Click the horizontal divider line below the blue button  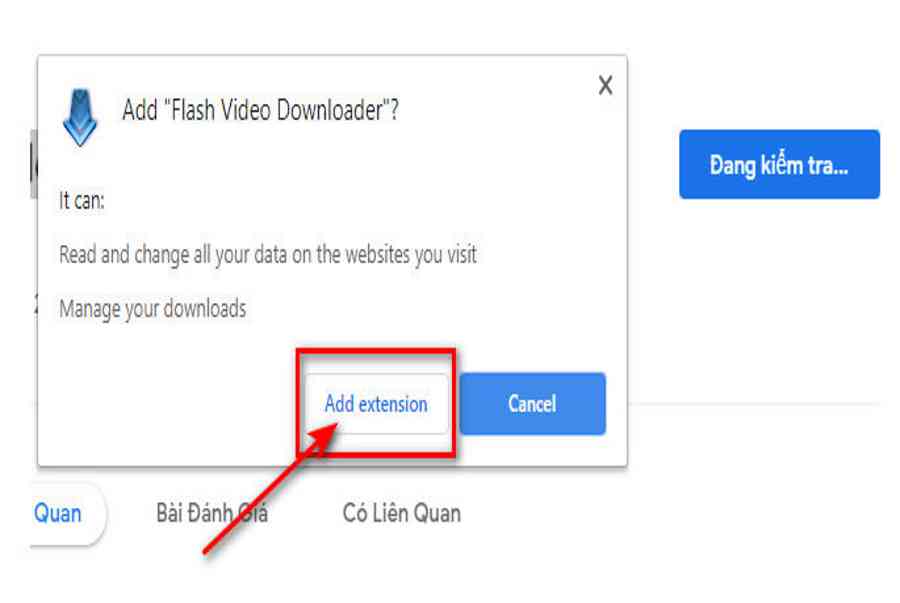click(754, 404)
